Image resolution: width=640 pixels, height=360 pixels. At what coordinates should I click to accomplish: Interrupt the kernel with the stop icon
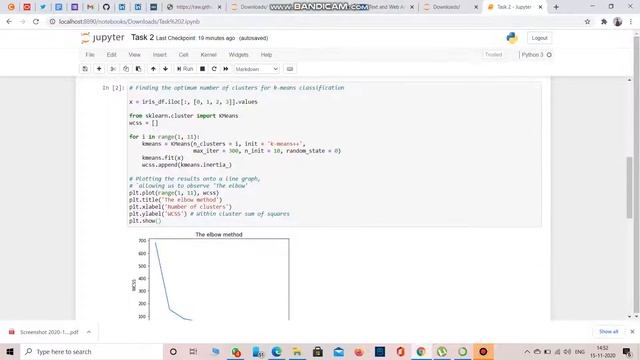[x=202, y=69]
